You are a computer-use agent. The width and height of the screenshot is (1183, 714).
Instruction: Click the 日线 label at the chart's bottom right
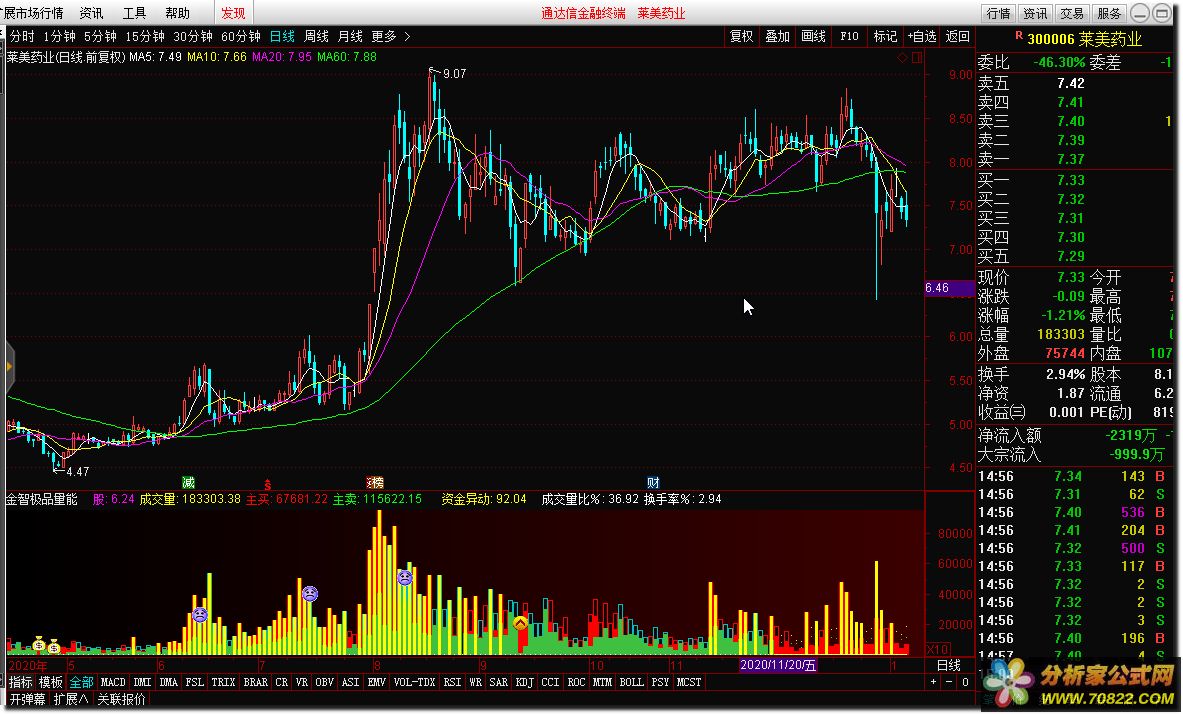[x=948, y=665]
